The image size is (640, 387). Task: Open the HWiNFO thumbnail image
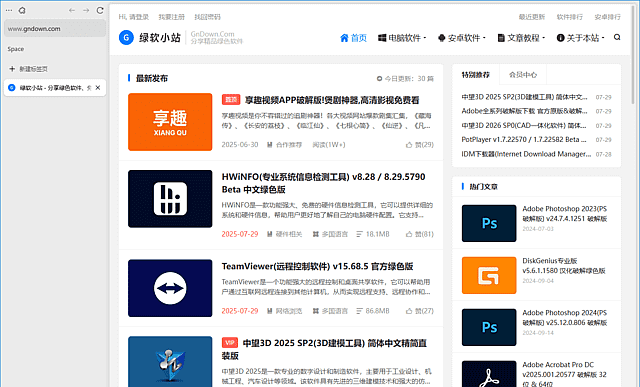(x=170, y=199)
